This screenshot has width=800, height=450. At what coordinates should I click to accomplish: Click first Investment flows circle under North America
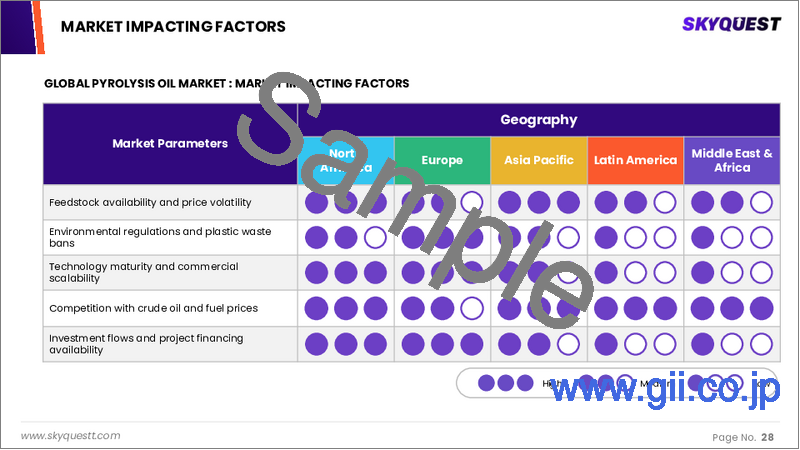[316, 344]
